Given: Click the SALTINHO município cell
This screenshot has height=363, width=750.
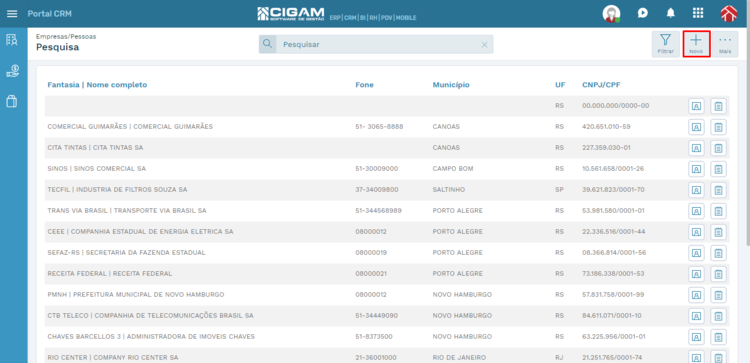Looking at the screenshot, I should [449, 190].
